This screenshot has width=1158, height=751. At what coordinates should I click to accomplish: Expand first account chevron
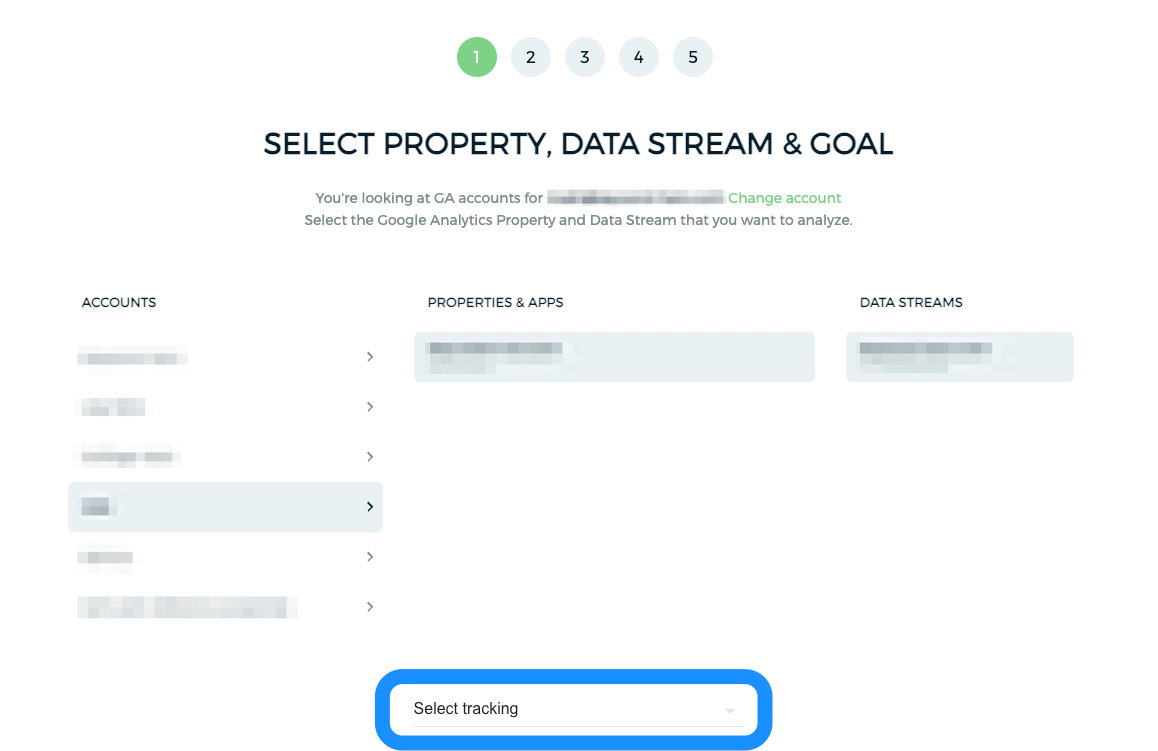[370, 357]
